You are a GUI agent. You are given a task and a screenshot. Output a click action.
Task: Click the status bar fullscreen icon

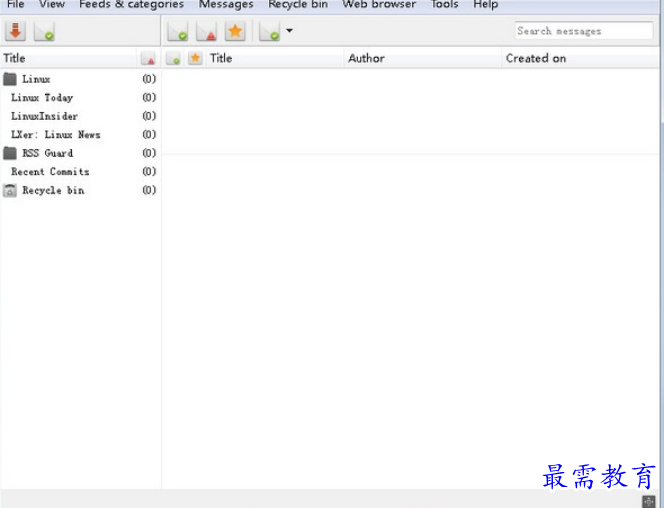[x=649, y=501]
